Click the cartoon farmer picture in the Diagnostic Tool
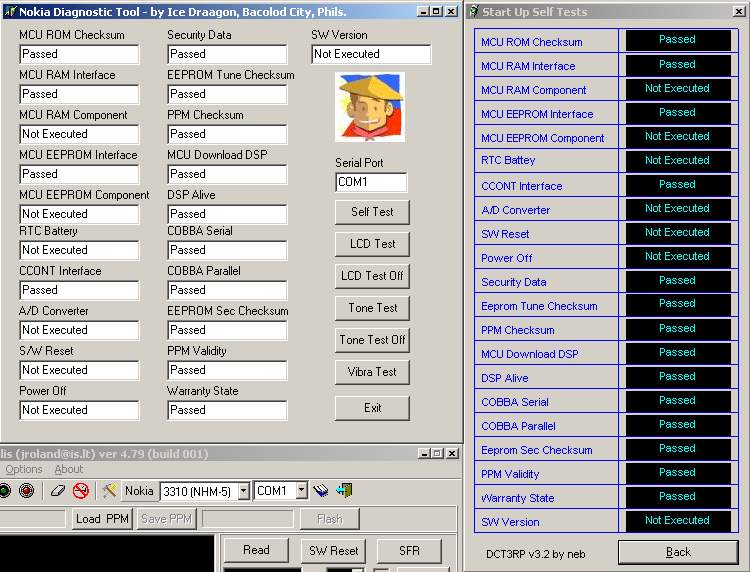 click(370, 107)
